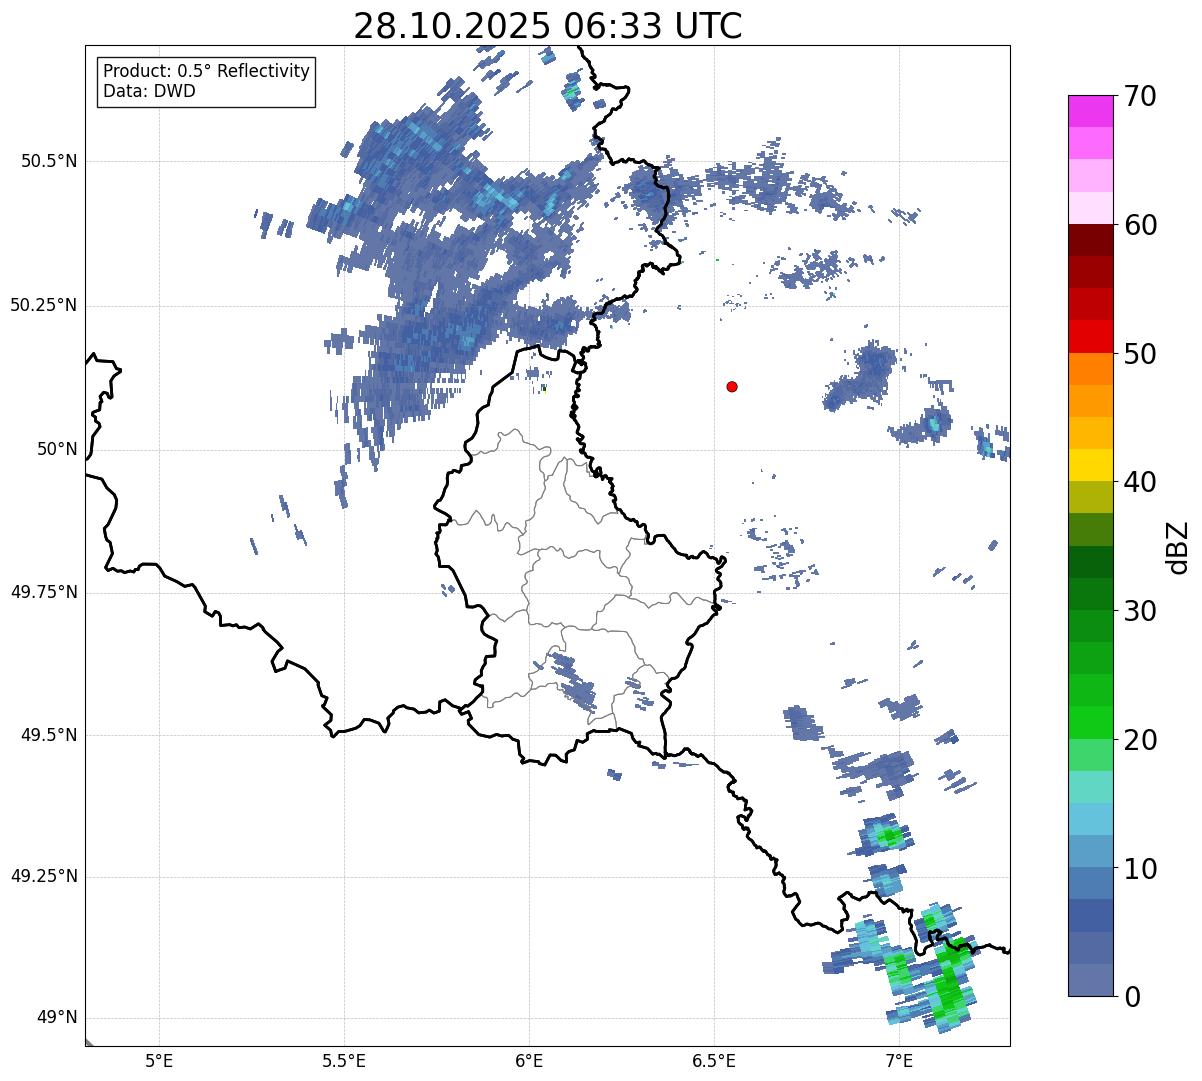Pick the yellow segment just above 40 dBZ
This screenshot has width=1202, height=1081.
coord(1091,466)
